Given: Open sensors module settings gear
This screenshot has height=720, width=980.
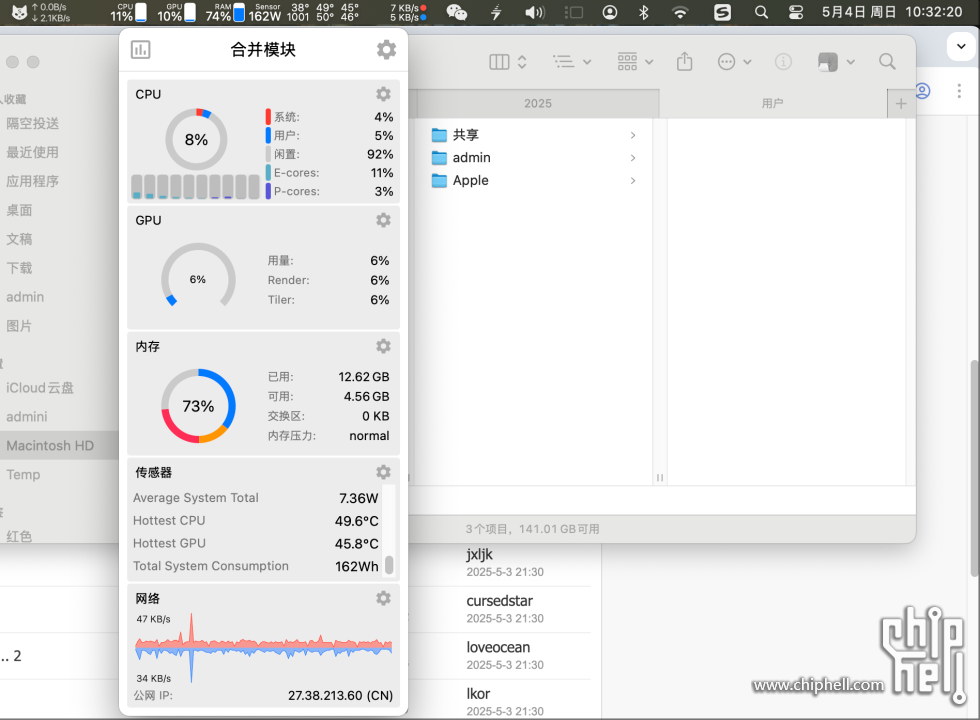Looking at the screenshot, I should tap(383, 472).
